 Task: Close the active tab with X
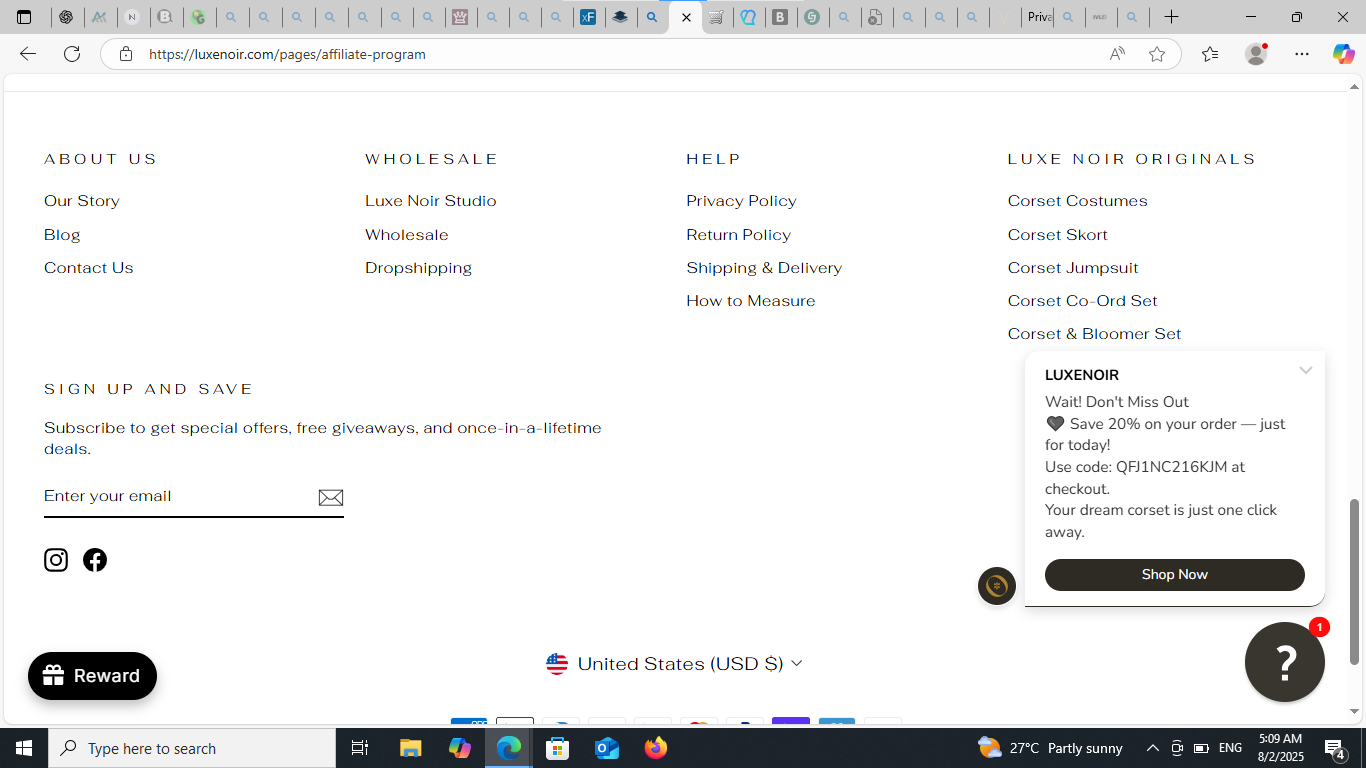pyautogui.click(x=686, y=17)
